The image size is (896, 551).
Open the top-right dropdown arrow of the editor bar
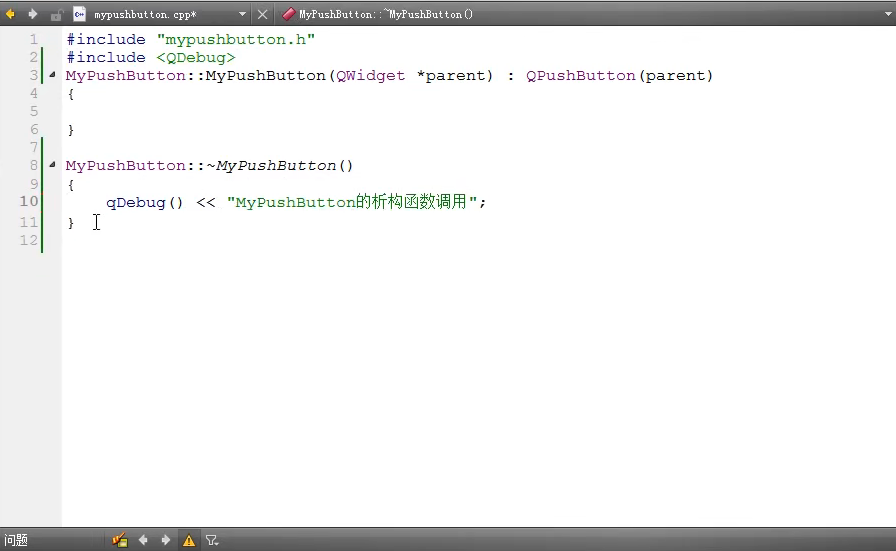889,14
